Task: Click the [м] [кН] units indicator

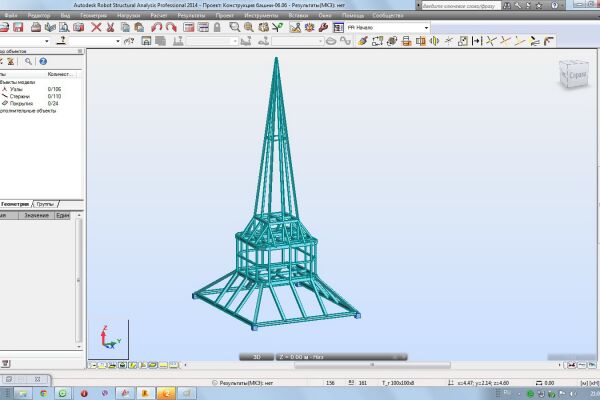Action: coord(590,383)
